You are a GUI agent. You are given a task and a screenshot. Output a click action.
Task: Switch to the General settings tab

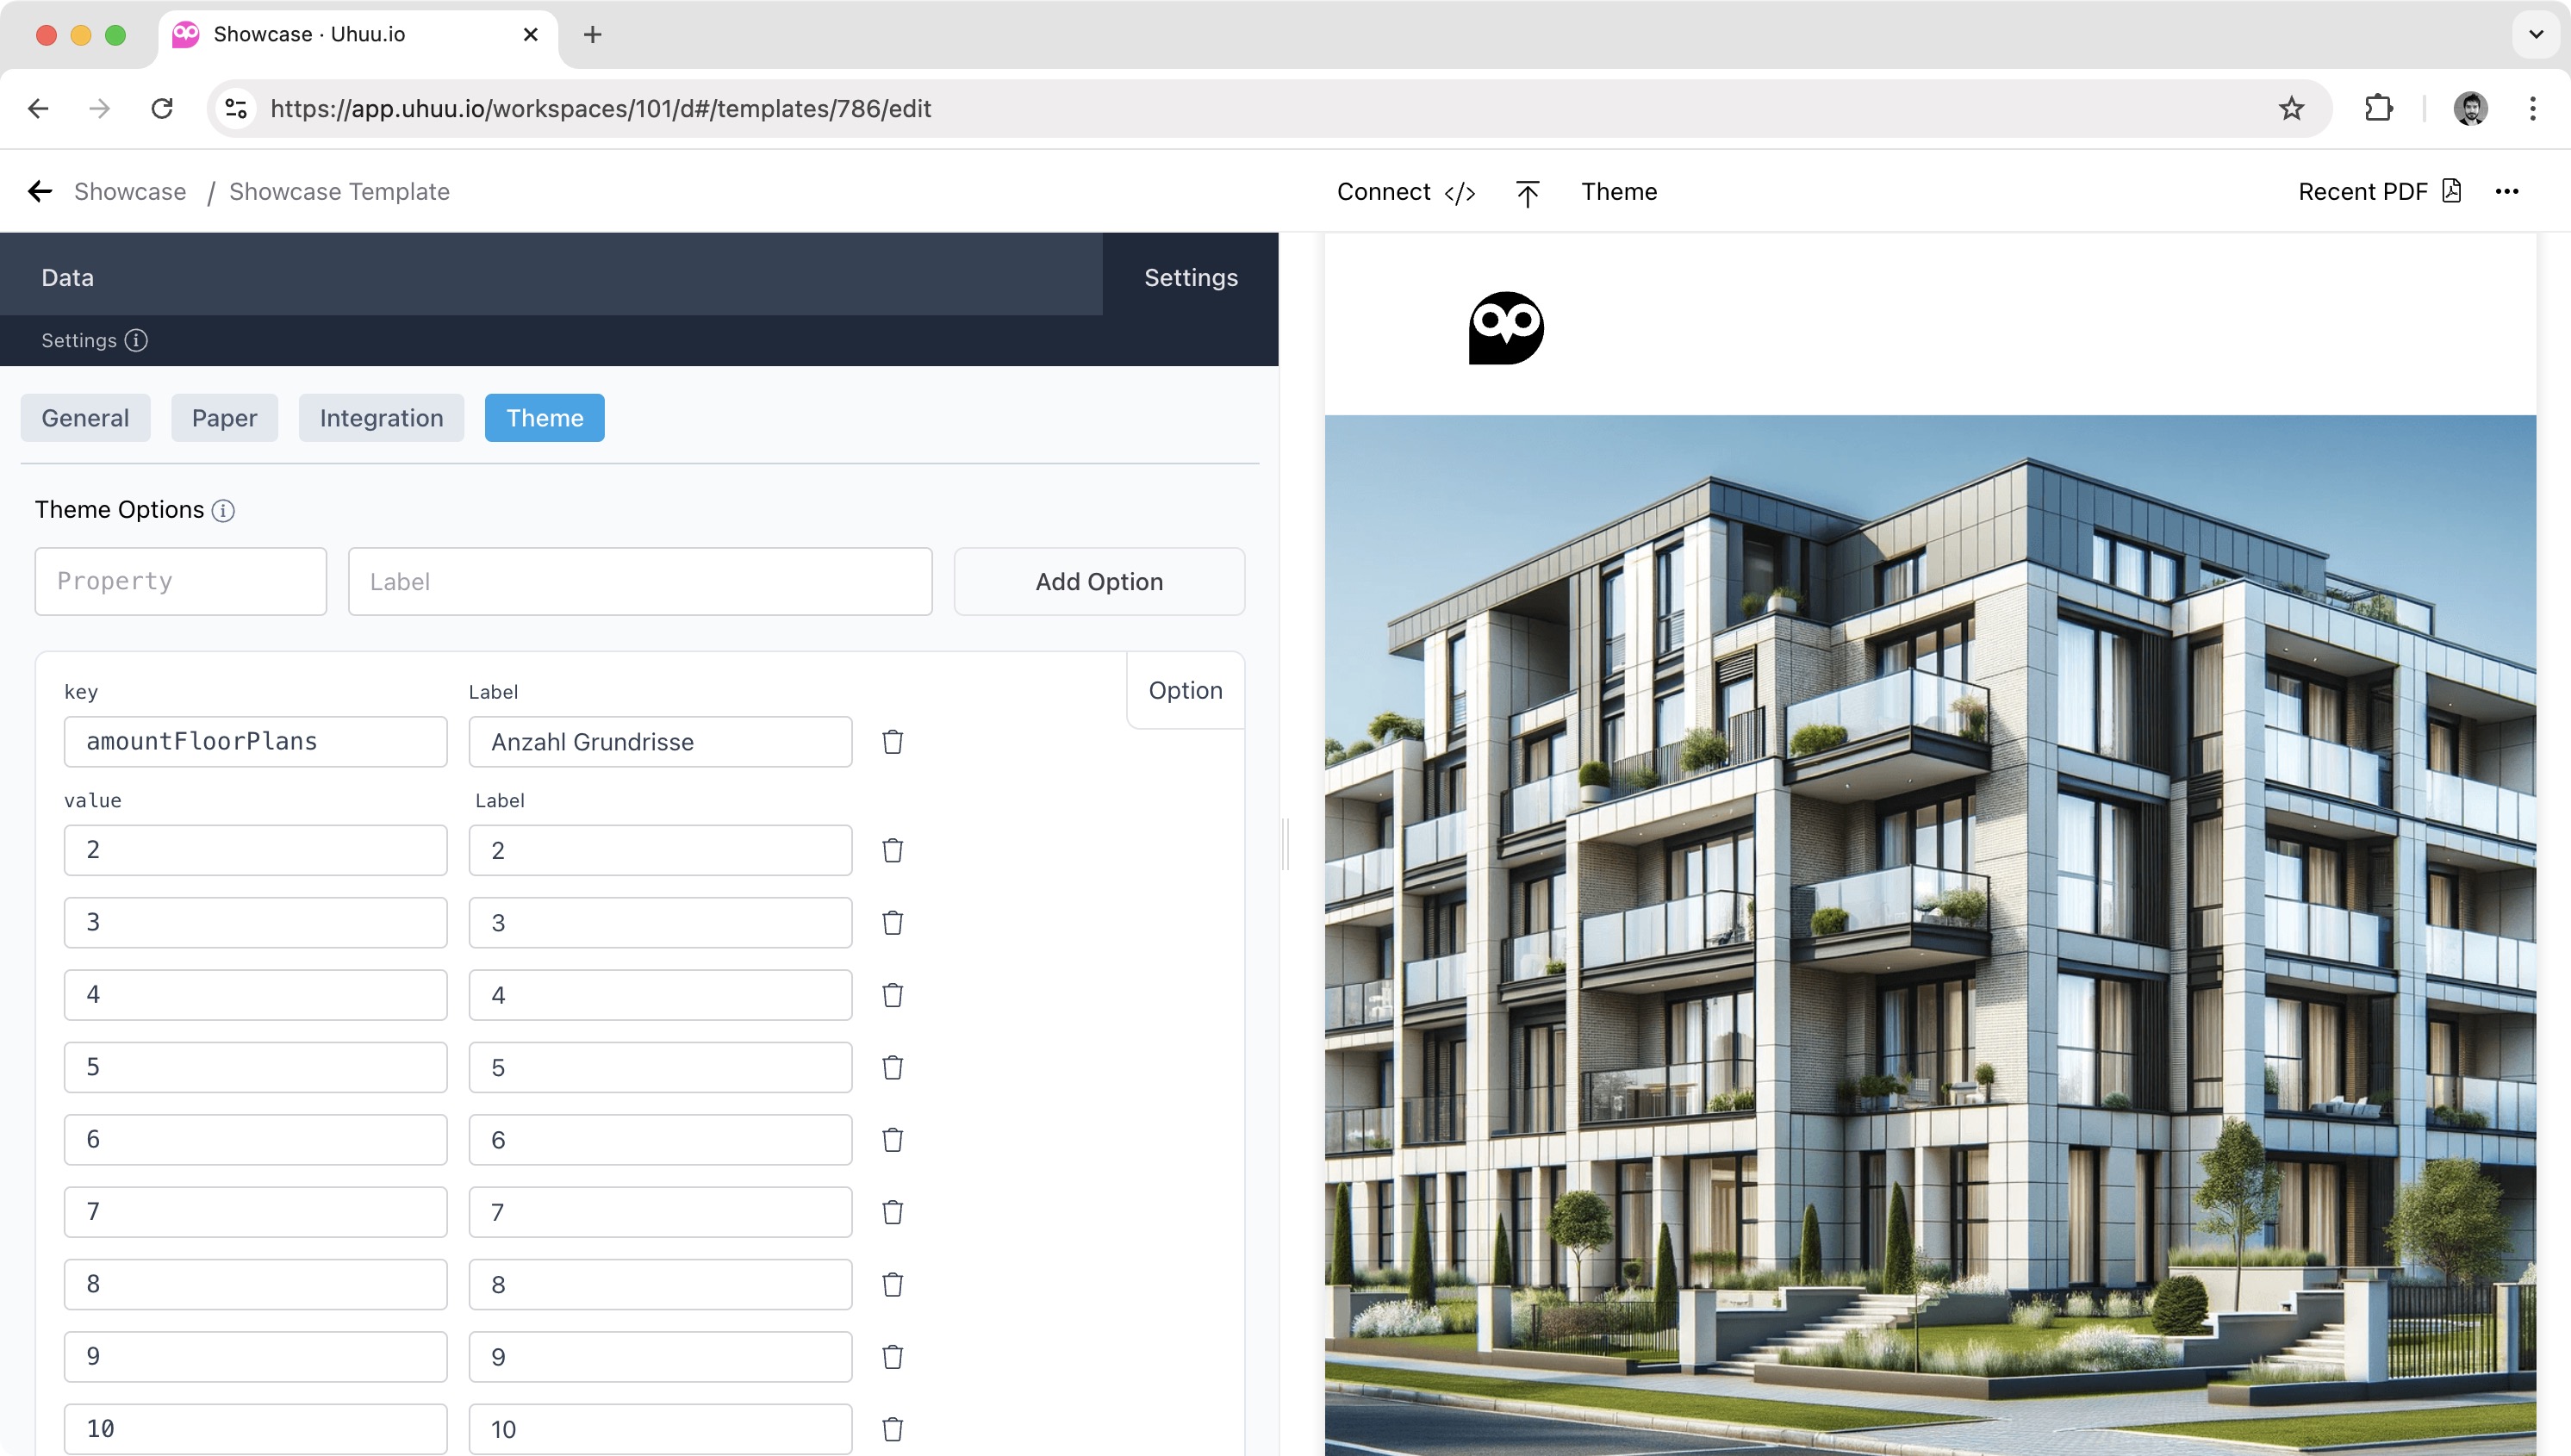[84, 418]
